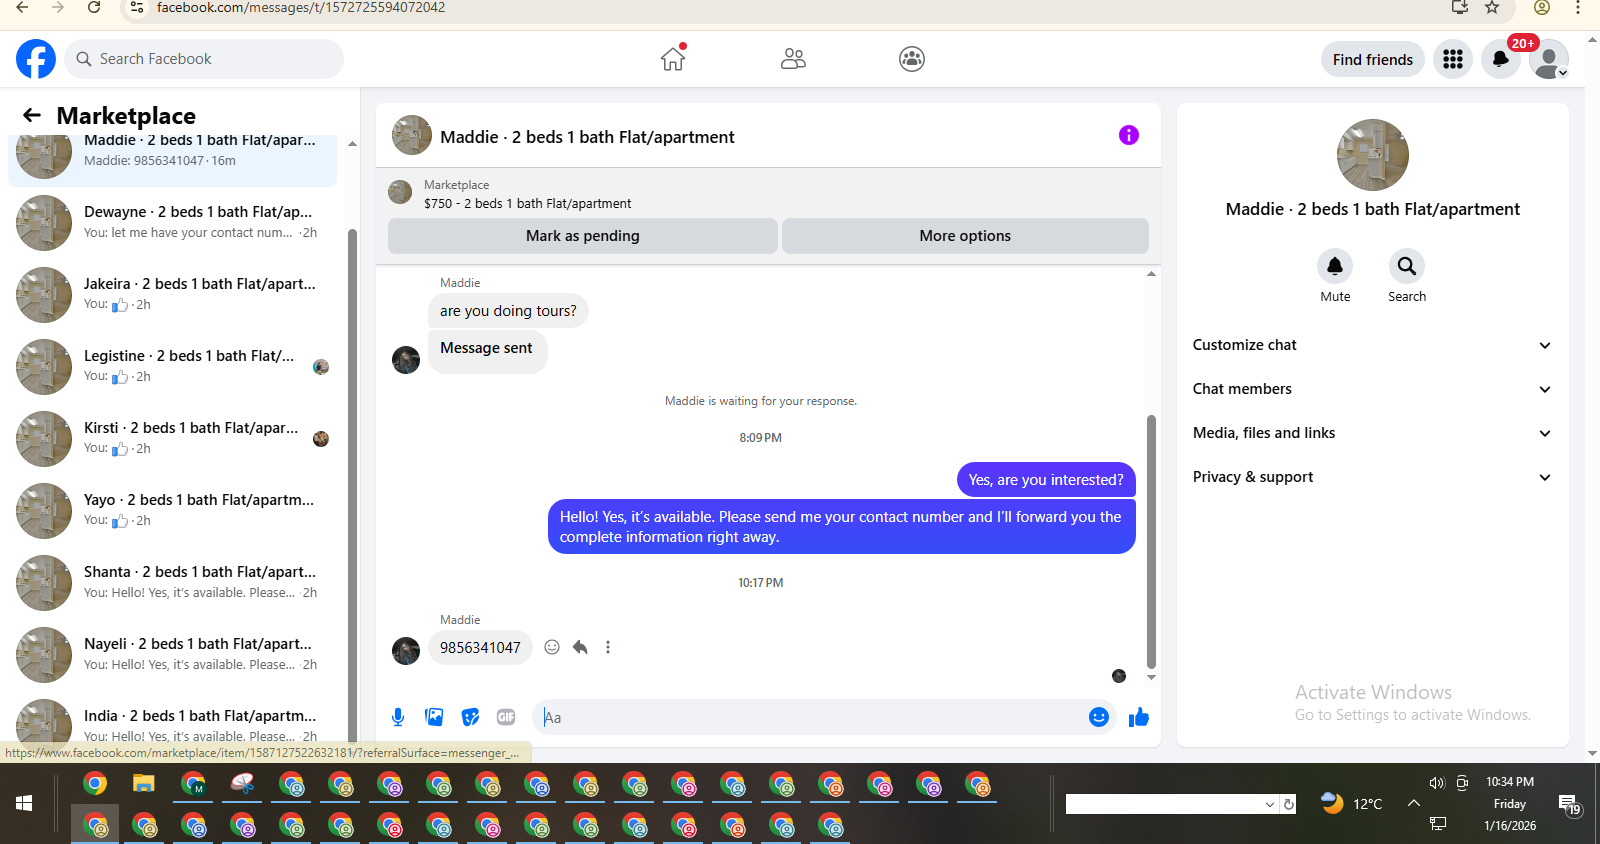
Task: Click the Find friends button
Action: 1373,59
